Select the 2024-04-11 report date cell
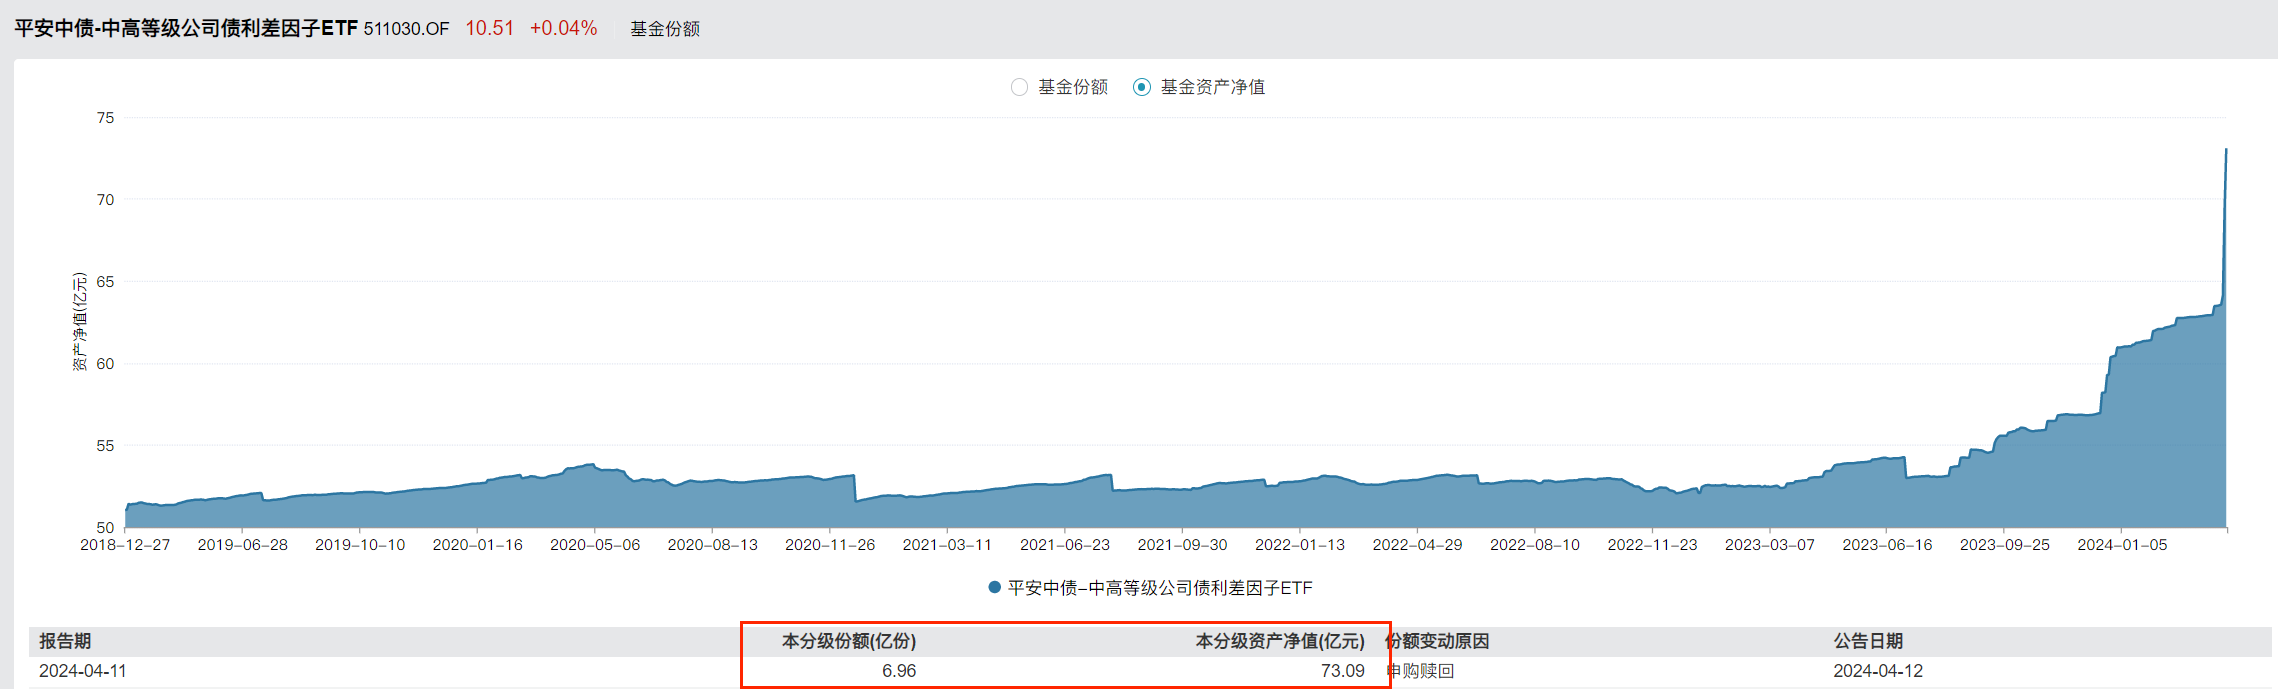The image size is (2278, 689). 83,671
